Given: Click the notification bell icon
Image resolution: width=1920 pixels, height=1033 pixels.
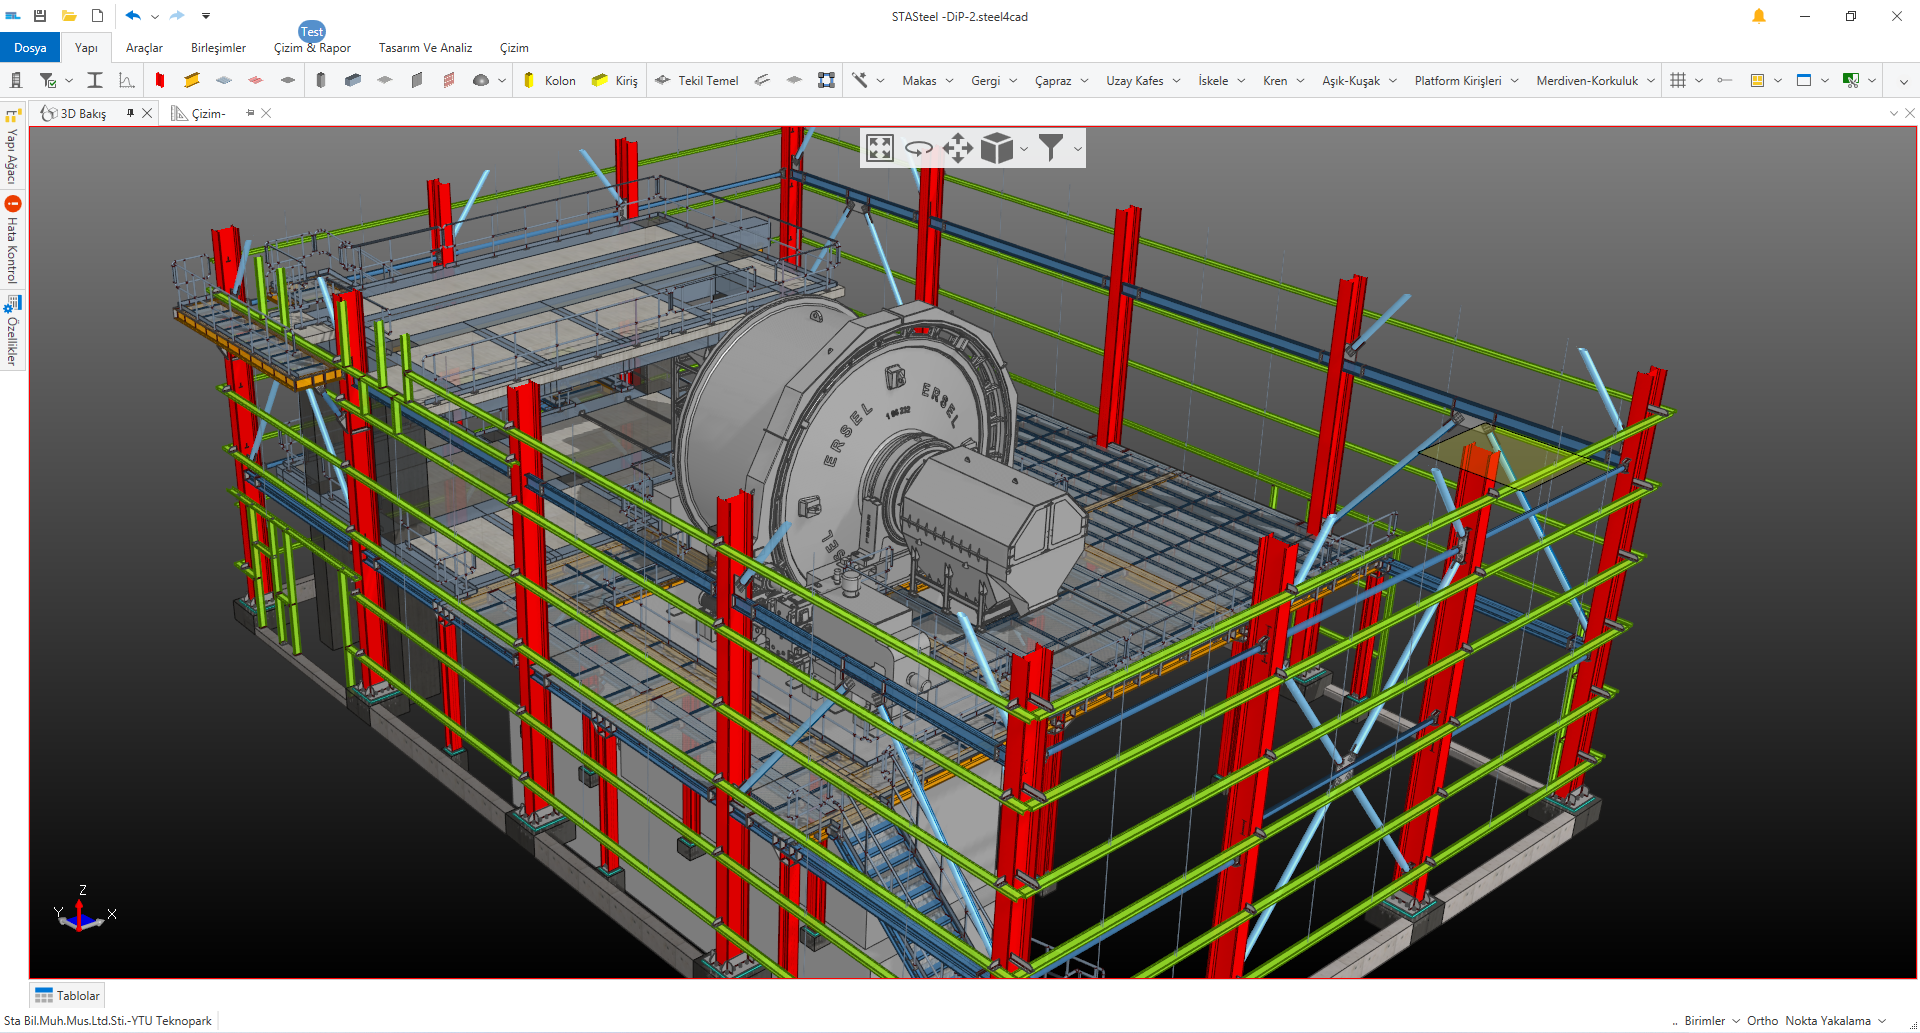Looking at the screenshot, I should coord(1758,16).
